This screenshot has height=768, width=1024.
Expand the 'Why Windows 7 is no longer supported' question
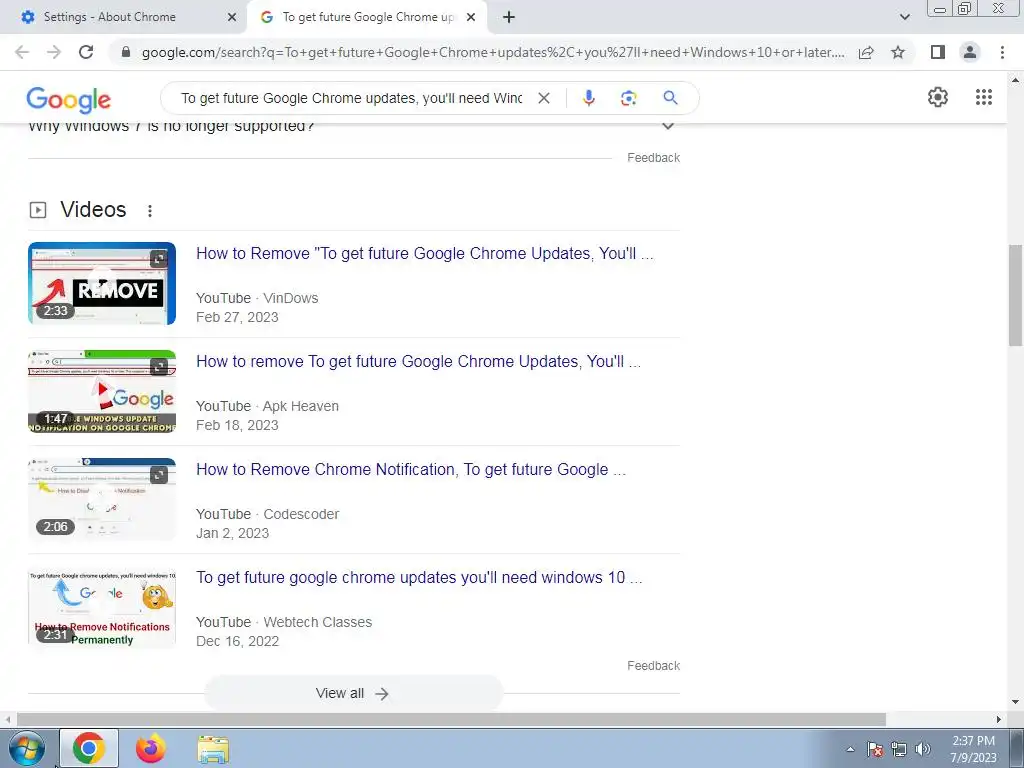pyautogui.click(x=667, y=125)
